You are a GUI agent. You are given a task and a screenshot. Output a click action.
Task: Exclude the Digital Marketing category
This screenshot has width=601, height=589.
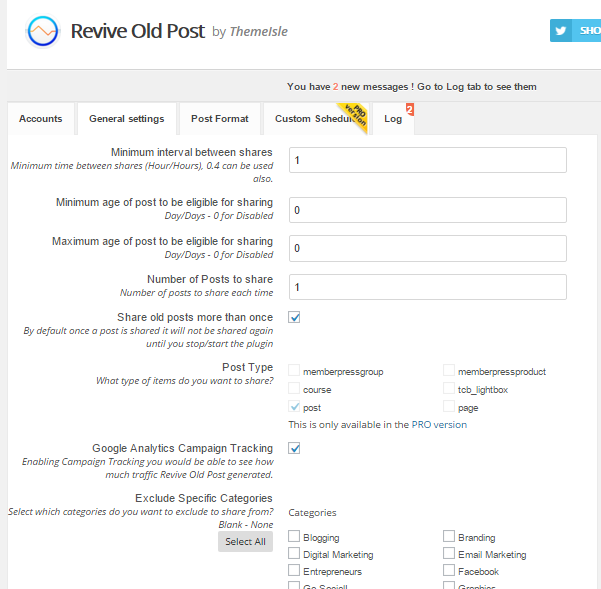[x=294, y=553]
